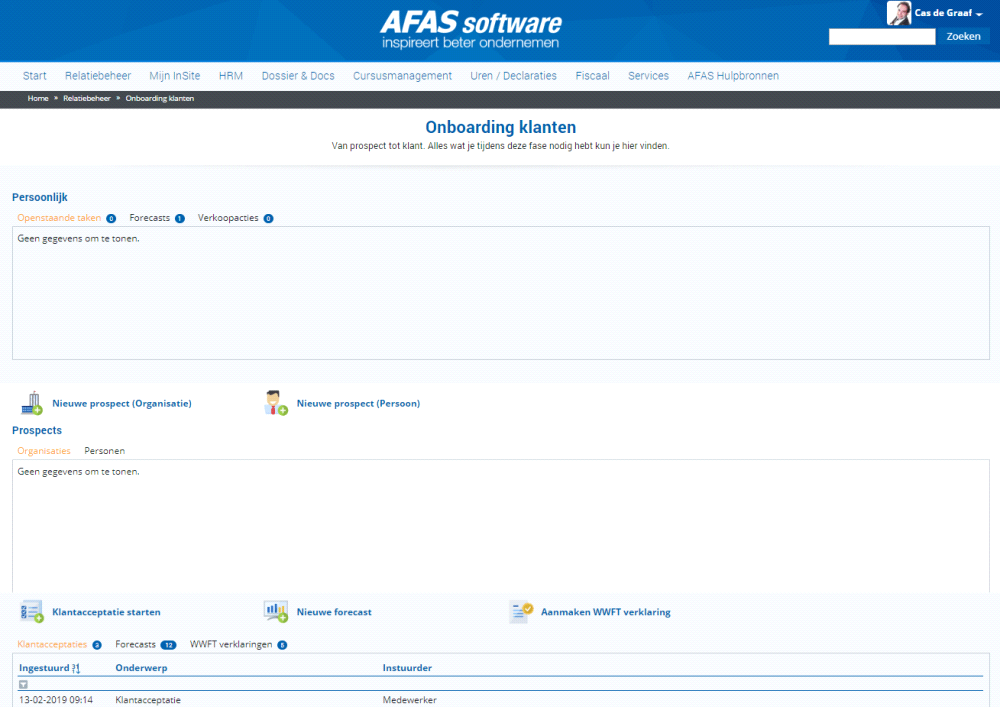The image size is (1000, 707).
Task: Select the Verkoopacties tab
Action: pos(229,217)
